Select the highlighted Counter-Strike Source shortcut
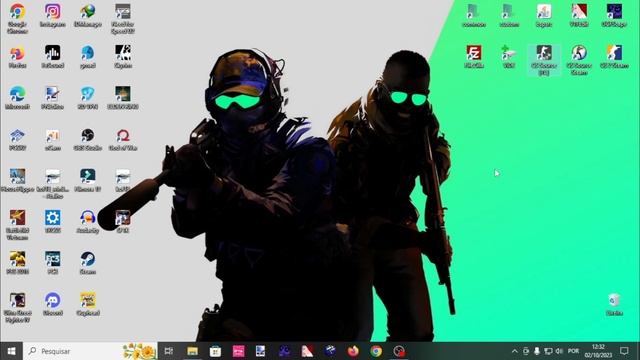 544,60
